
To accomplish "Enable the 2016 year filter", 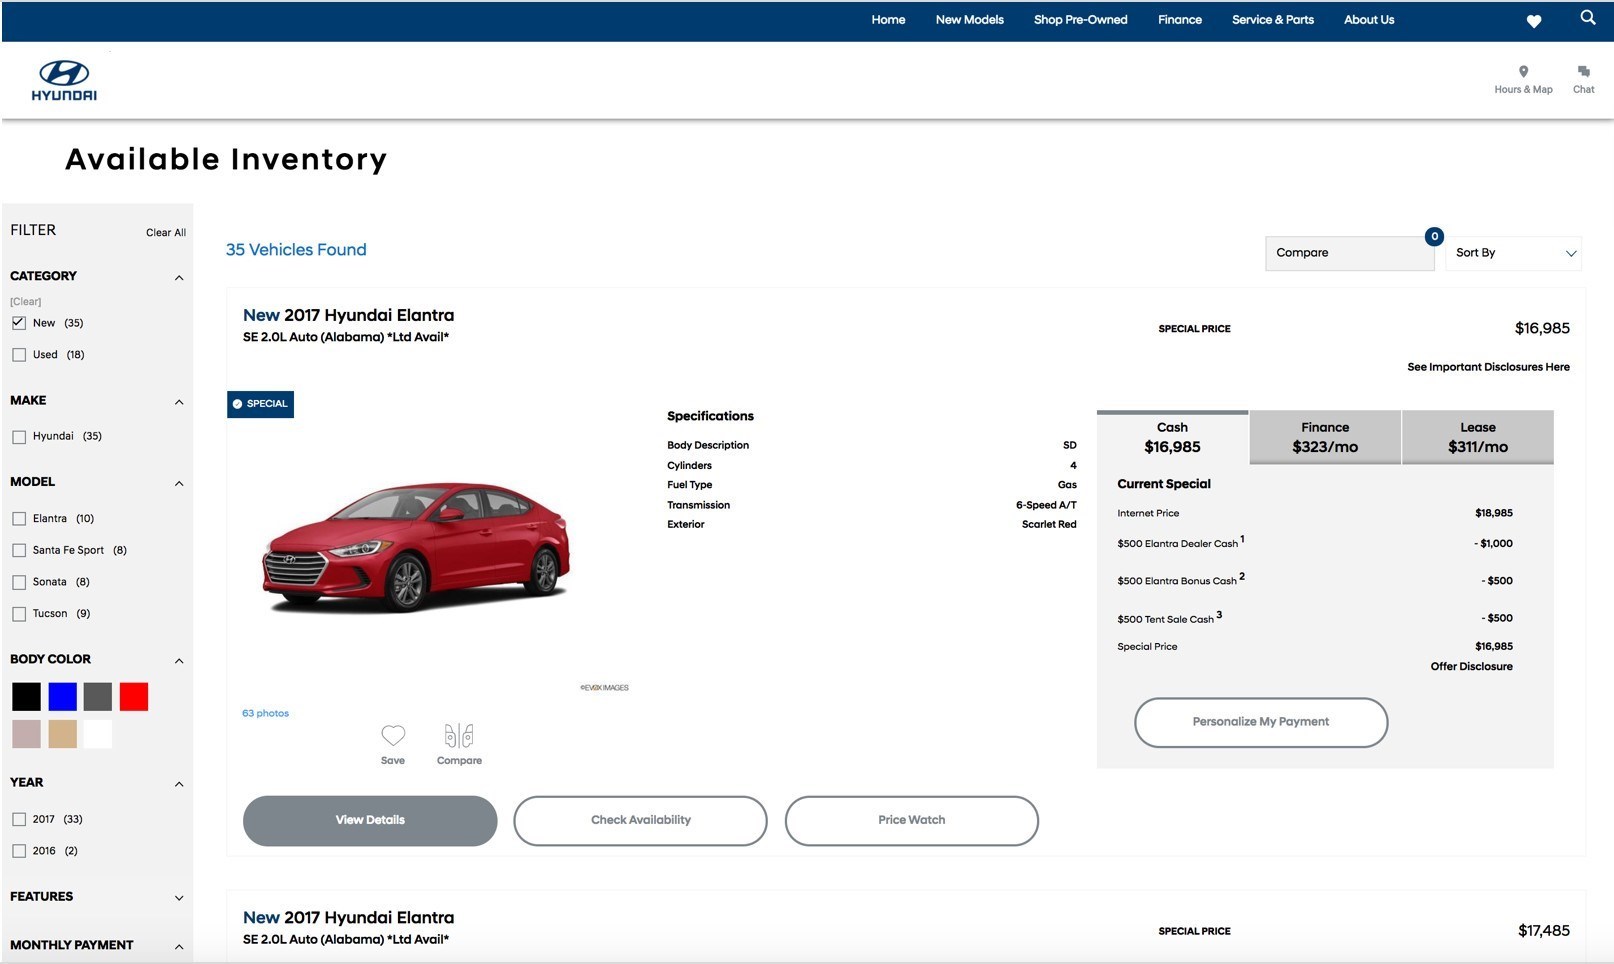I will 19,850.
